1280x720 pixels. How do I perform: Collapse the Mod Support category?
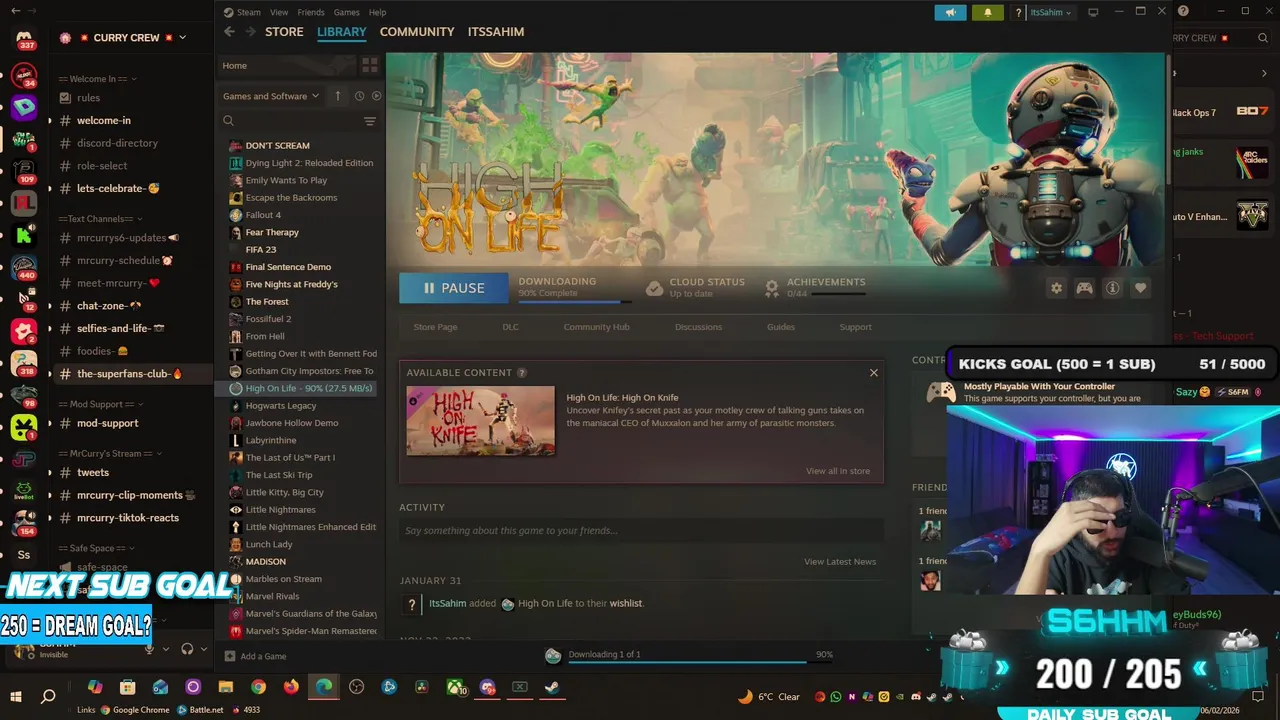[x=100, y=404]
